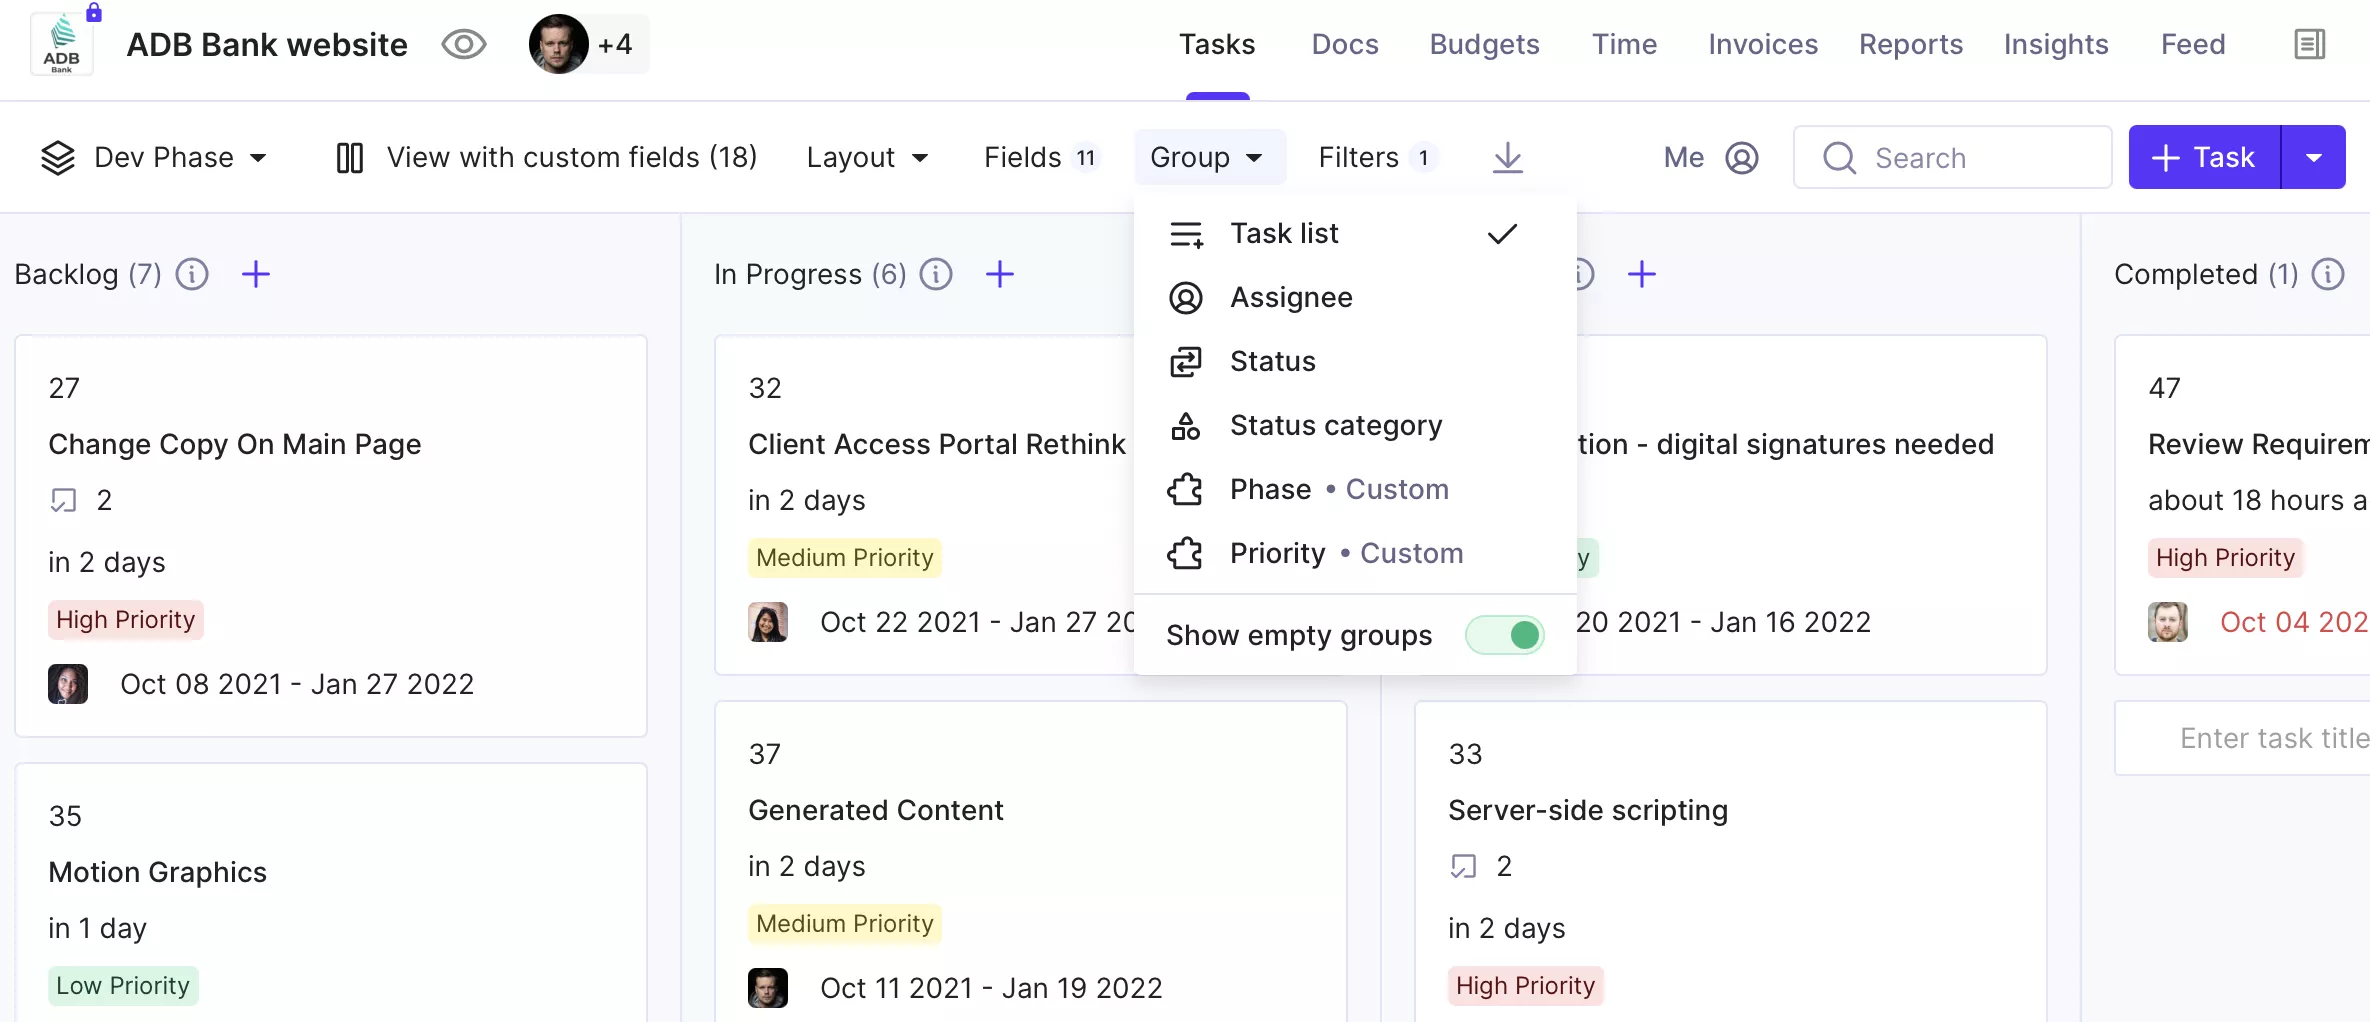Toggle Show empty groups switch
2370x1022 pixels.
click(x=1504, y=635)
